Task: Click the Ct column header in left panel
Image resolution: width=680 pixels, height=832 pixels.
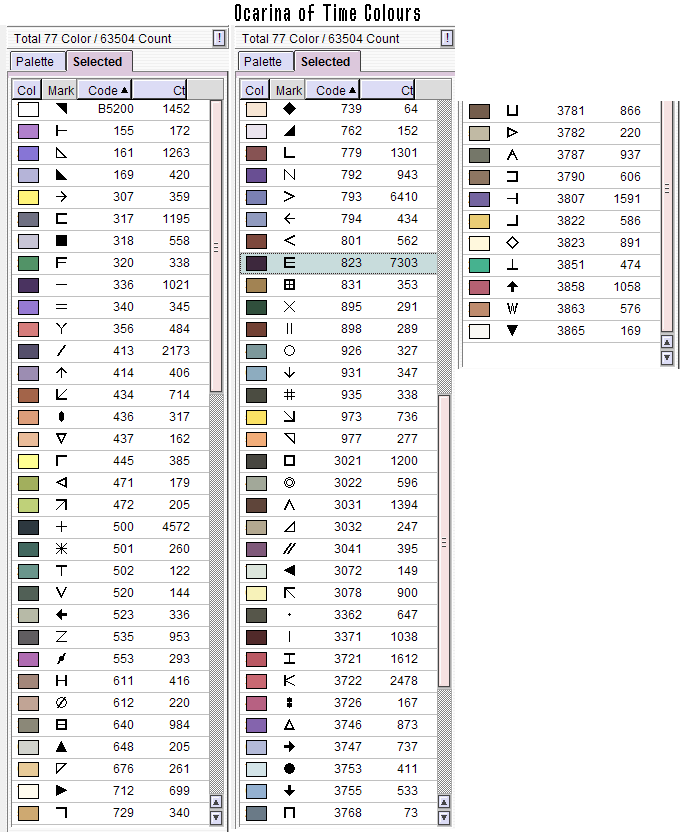Action: [x=159, y=90]
